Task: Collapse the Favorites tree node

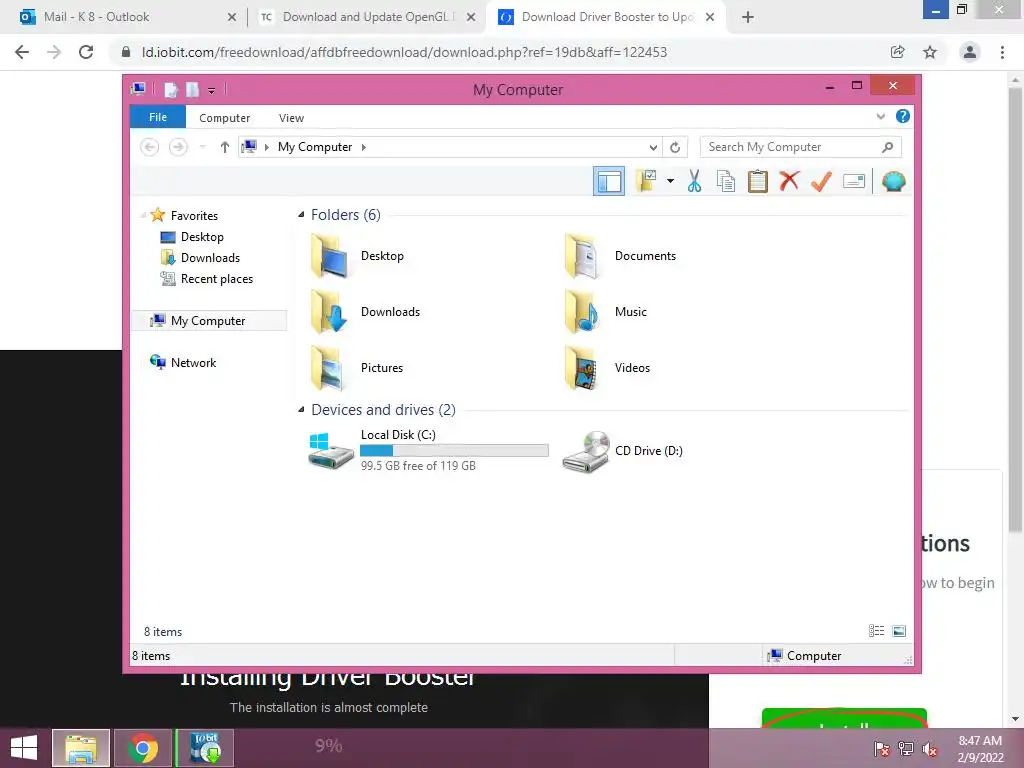Action: pos(143,216)
